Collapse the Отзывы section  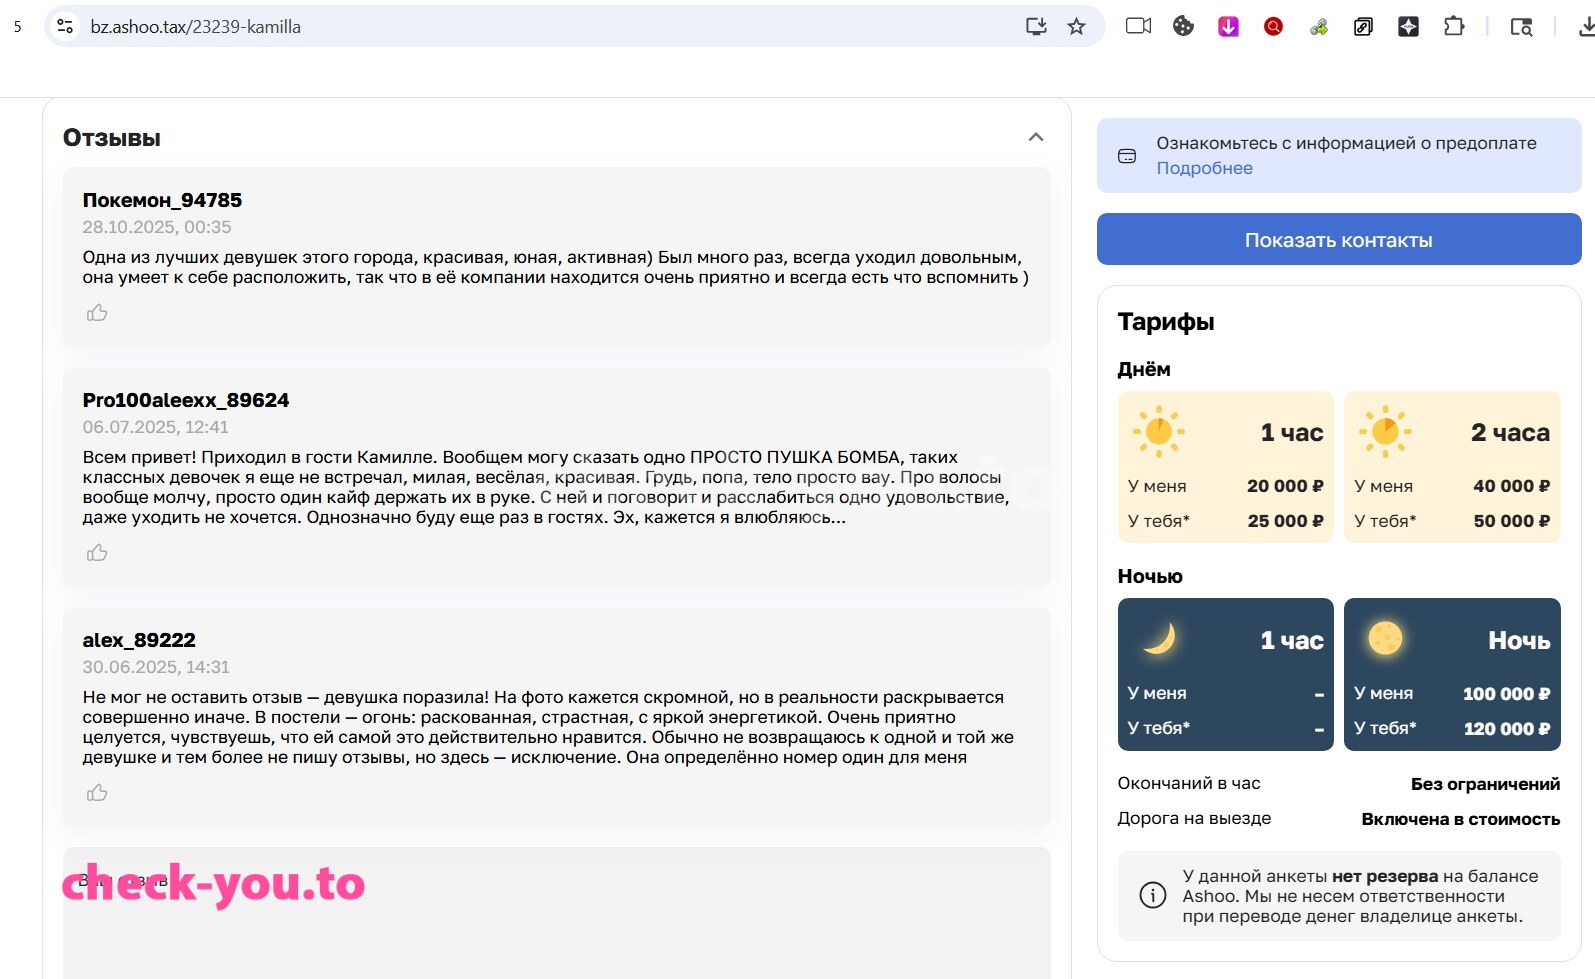(1036, 137)
